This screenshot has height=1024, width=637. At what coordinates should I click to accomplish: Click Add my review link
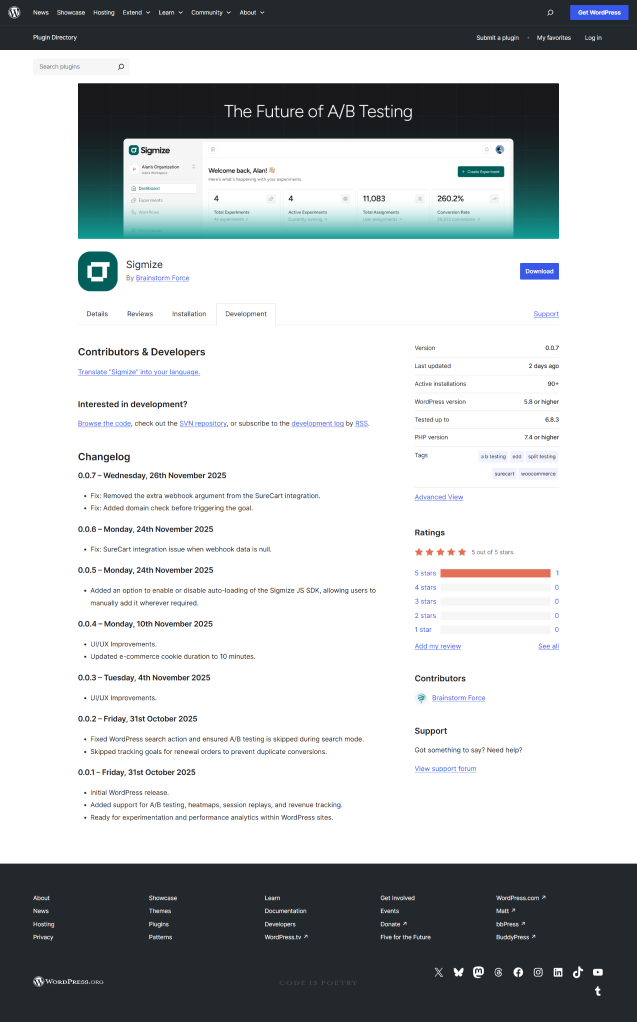tap(438, 647)
